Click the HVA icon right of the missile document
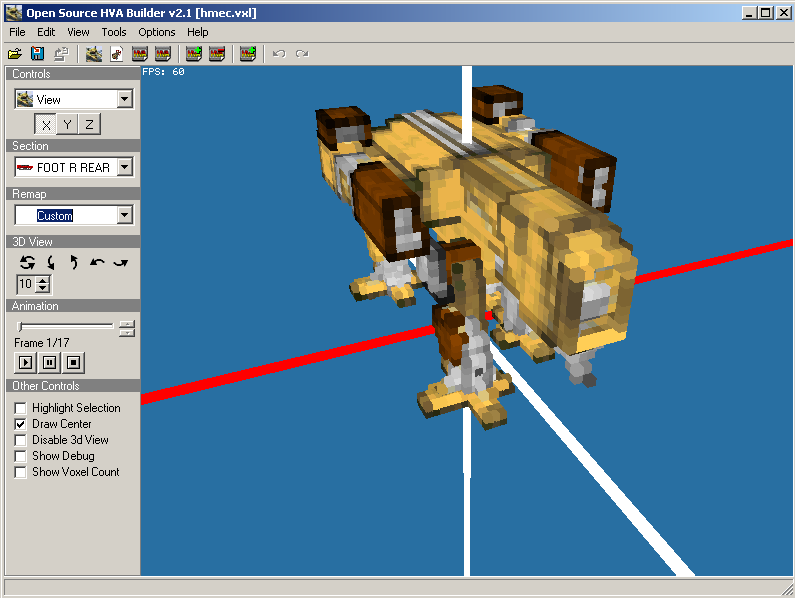The width and height of the screenshot is (795, 598). 139,53
